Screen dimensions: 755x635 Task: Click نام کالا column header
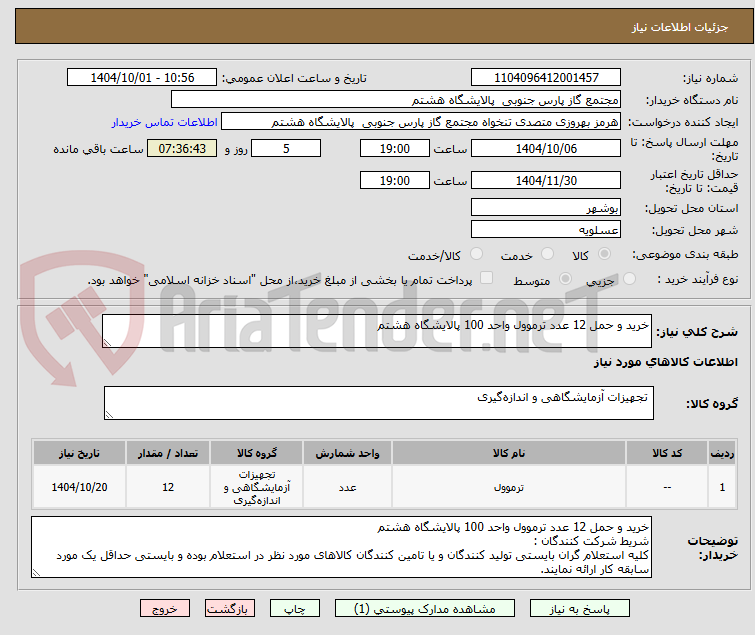pyautogui.click(x=509, y=453)
